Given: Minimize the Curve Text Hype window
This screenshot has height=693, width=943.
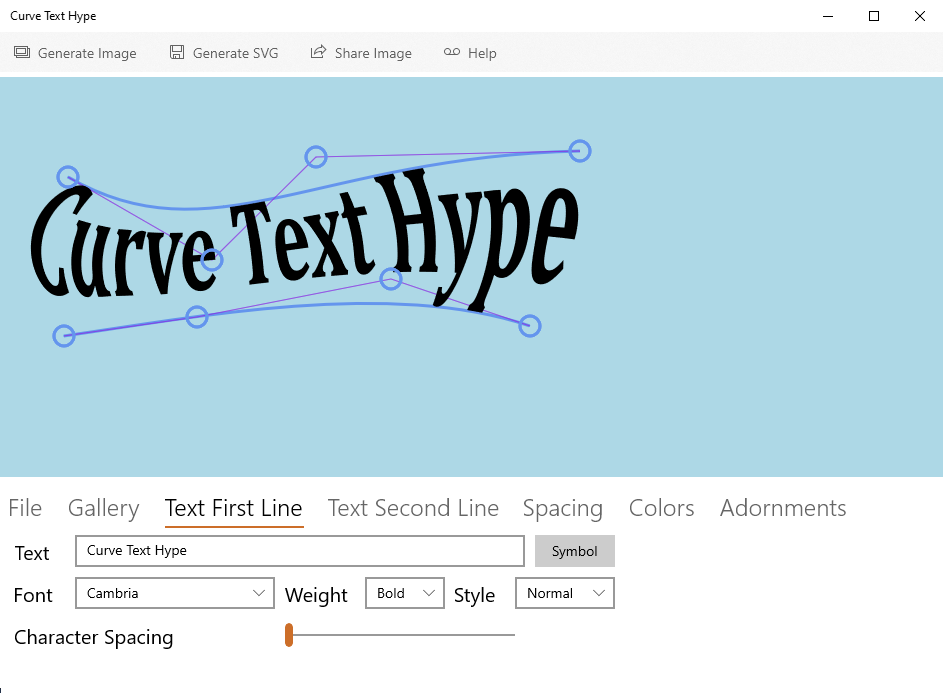Looking at the screenshot, I should click(828, 16).
